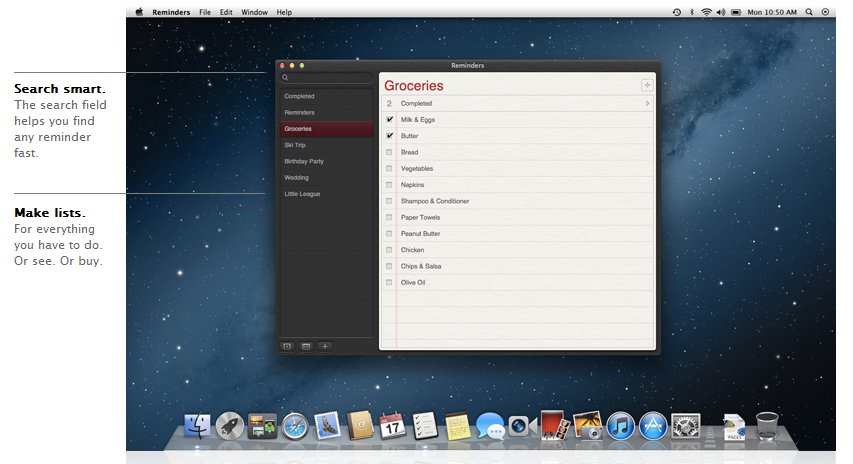Open the Apple menu
The image size is (853, 464).
pyautogui.click(x=139, y=12)
